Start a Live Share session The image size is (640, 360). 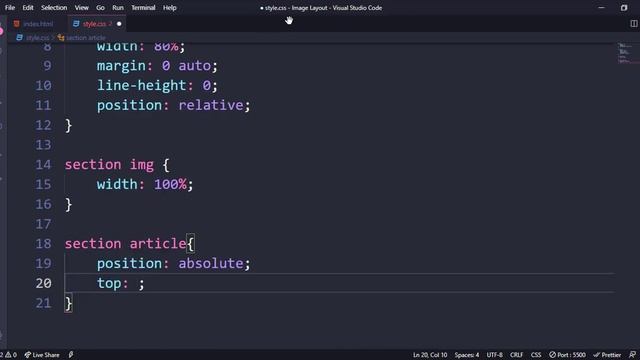click(x=42, y=355)
